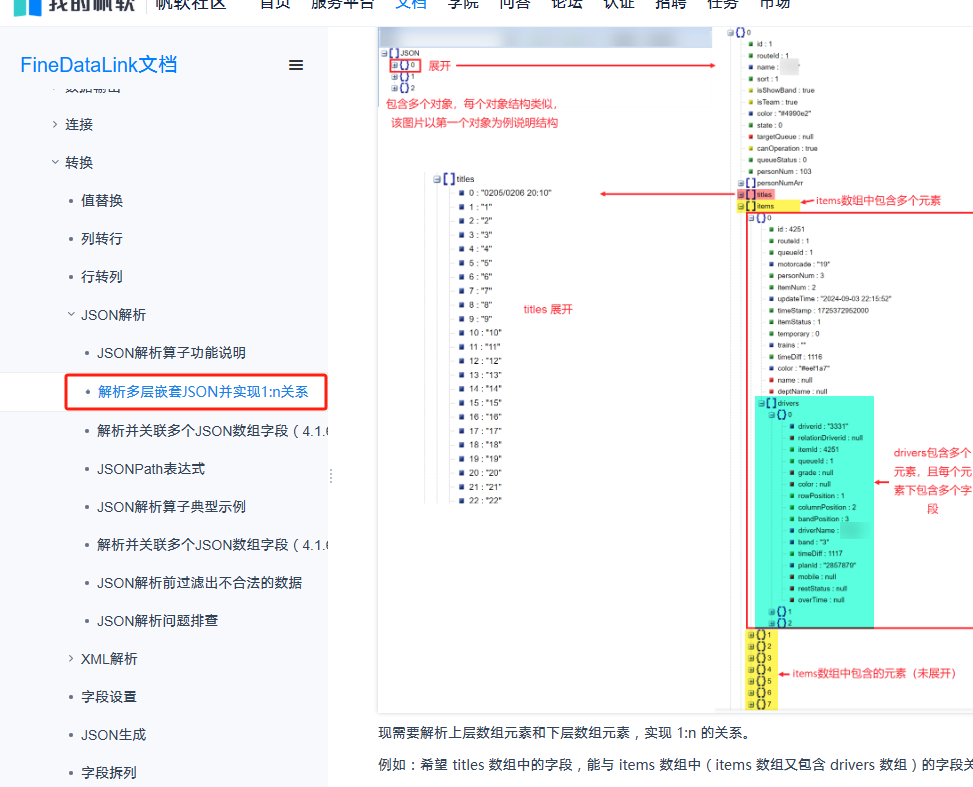This screenshot has height=787, width=973.
Task: Open the 列转行 doc page
Action: [x=102, y=238]
